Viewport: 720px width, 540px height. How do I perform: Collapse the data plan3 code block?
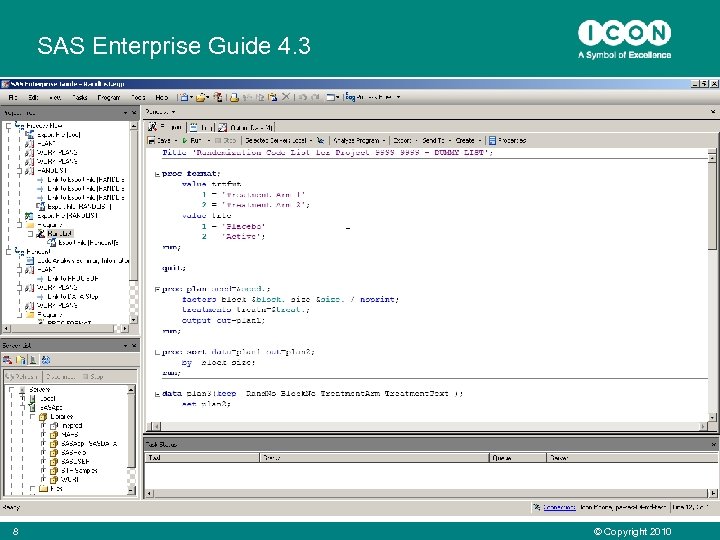(157, 394)
